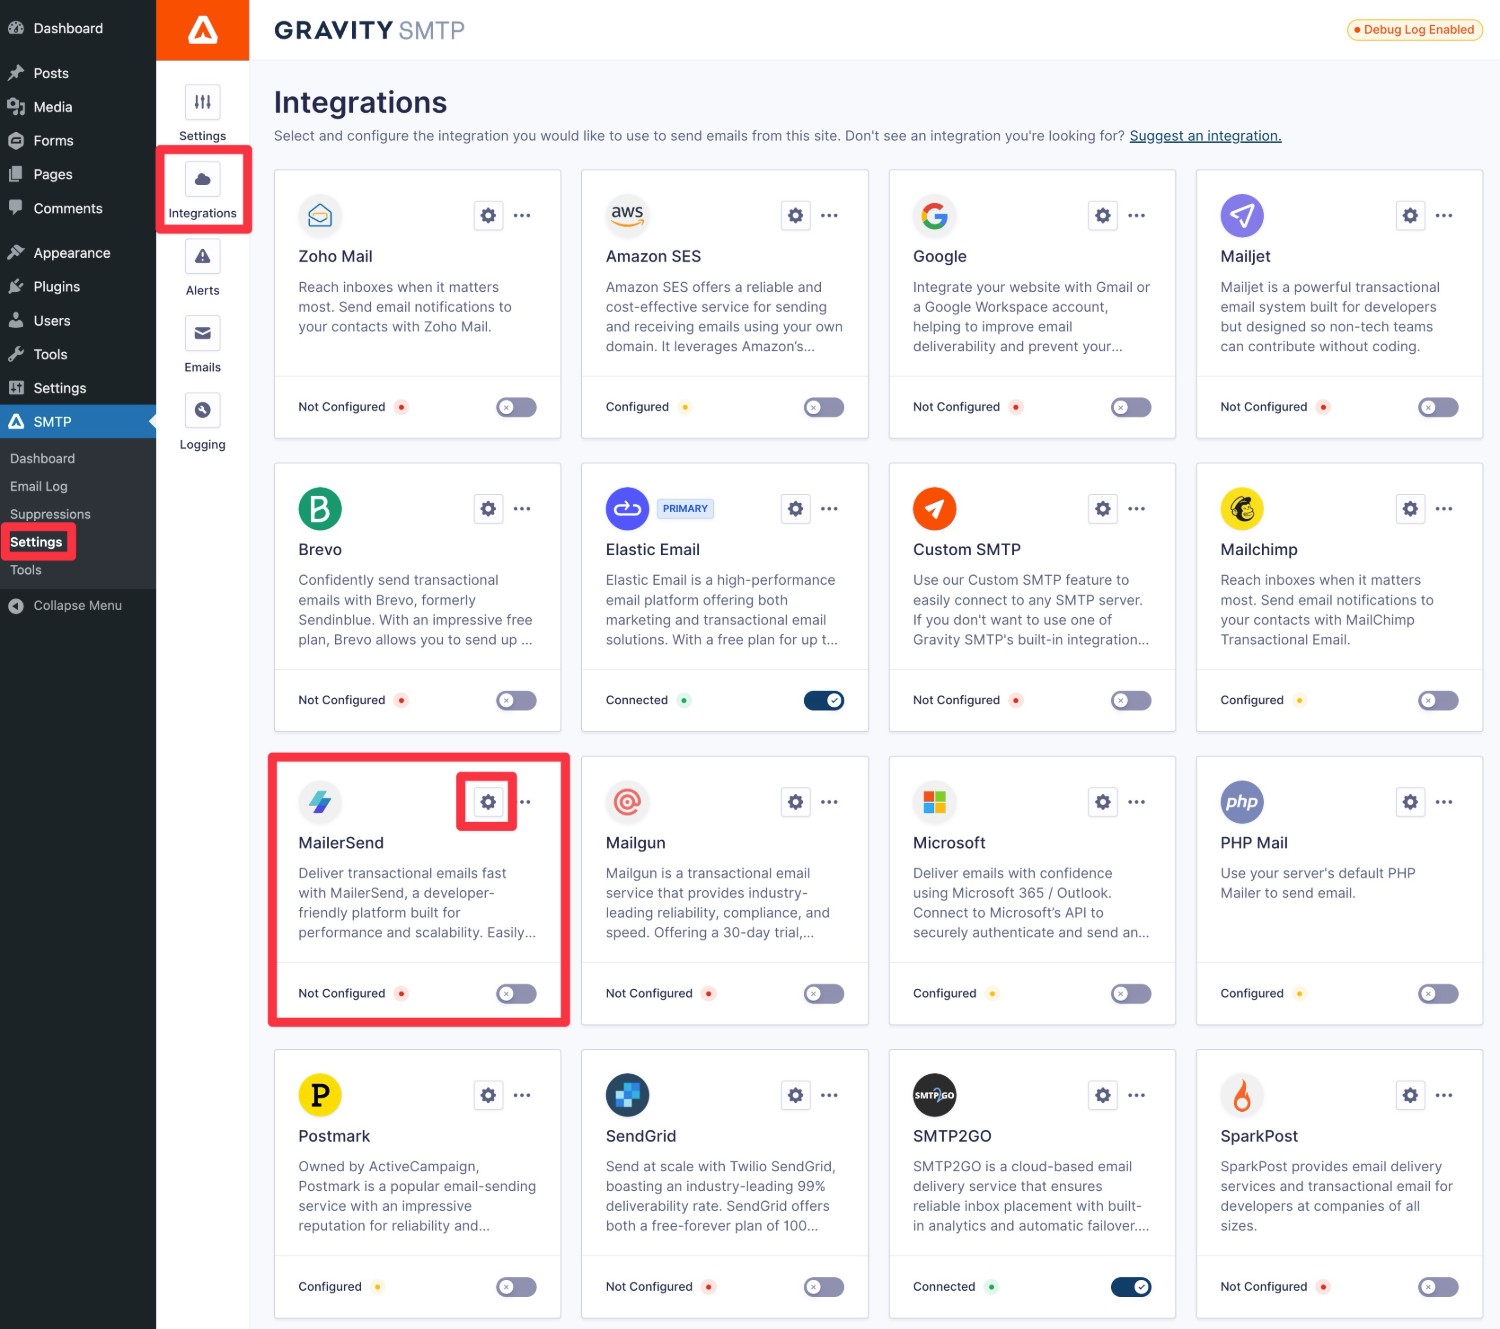
Task: Click Collapse Menu
Action: point(78,605)
